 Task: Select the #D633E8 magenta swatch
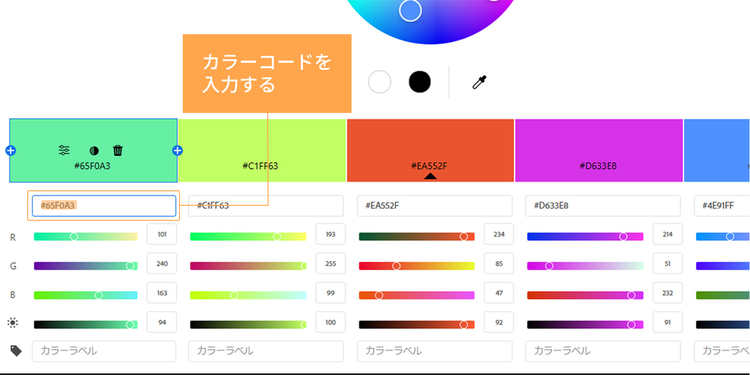click(599, 150)
